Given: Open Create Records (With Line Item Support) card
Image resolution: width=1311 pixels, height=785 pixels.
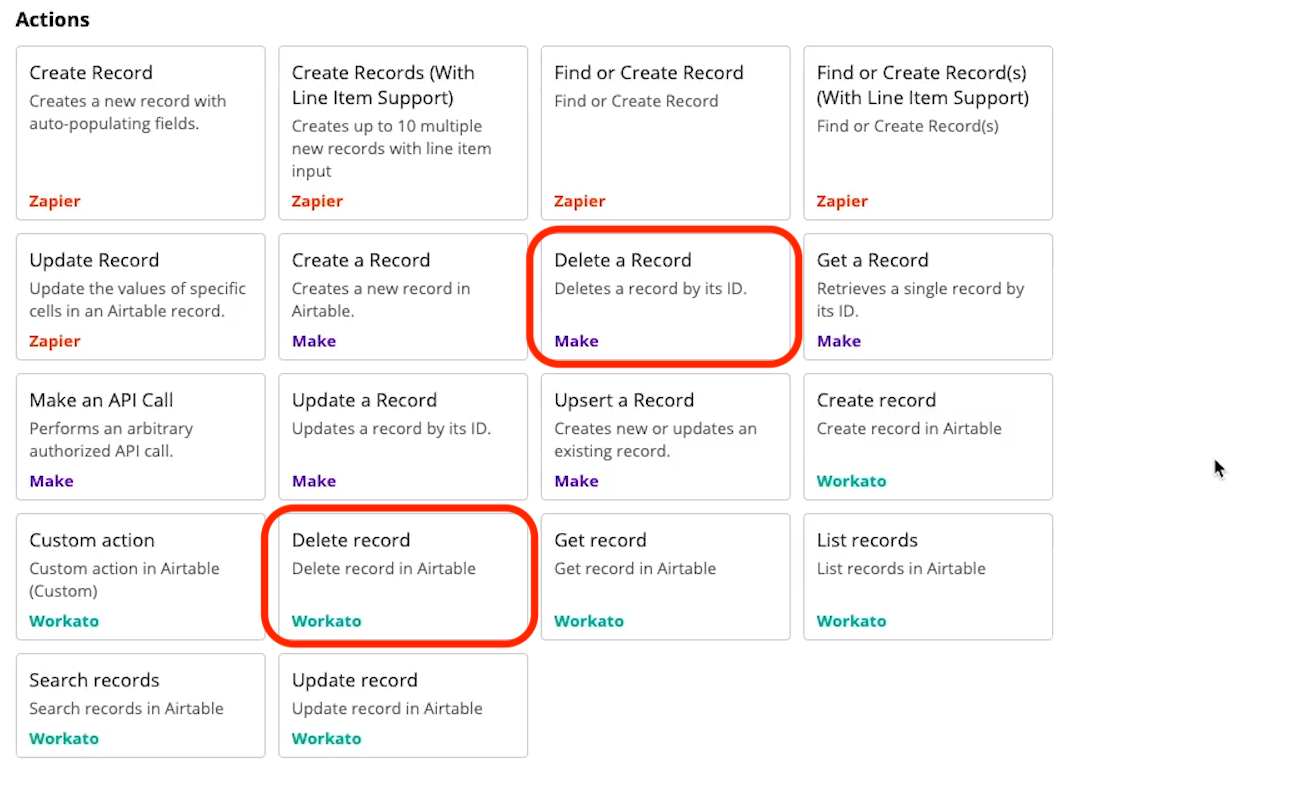Looking at the screenshot, I should coord(402,132).
